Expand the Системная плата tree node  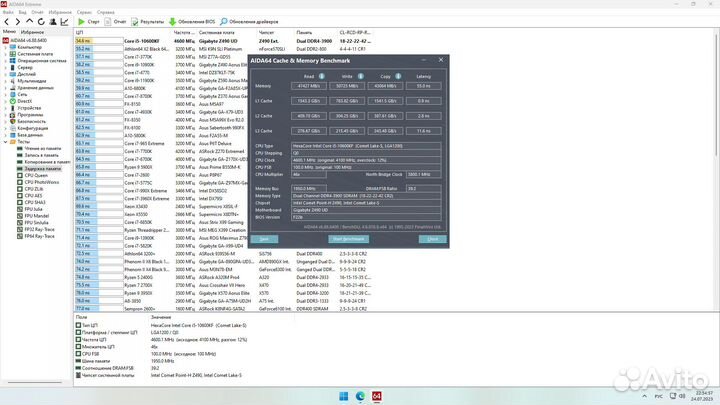[x=6, y=54]
